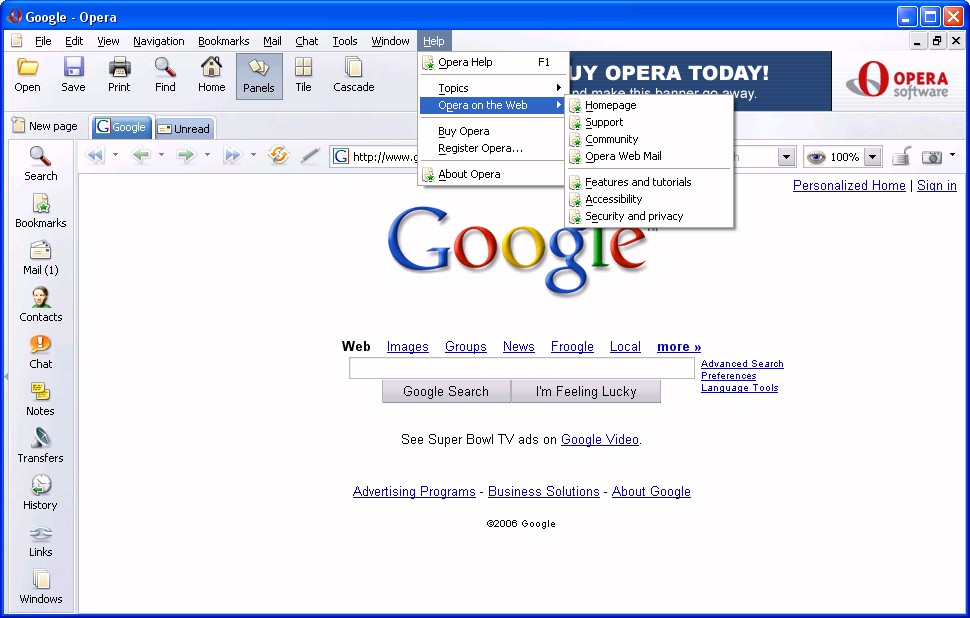Viewport: 970px width, 618px height.
Task: Open the Forward button history dropdown
Action: [207, 155]
